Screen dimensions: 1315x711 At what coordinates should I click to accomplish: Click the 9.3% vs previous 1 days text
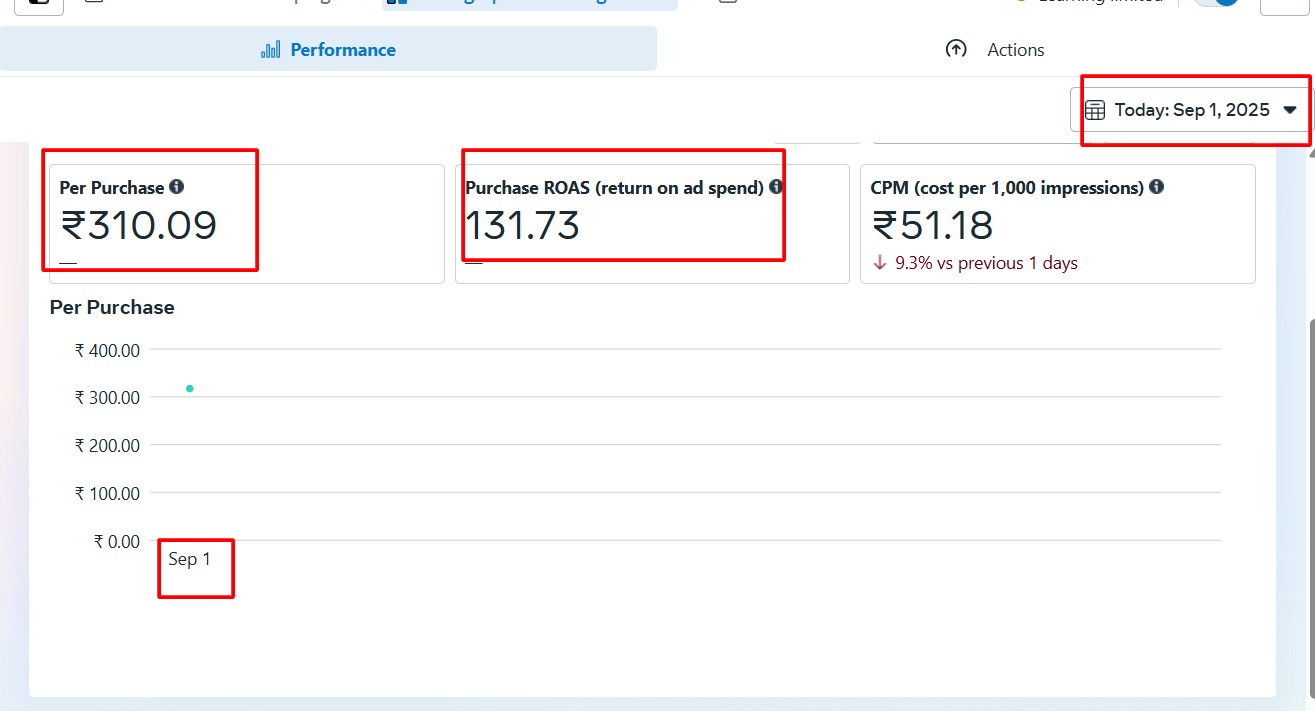[986, 263]
